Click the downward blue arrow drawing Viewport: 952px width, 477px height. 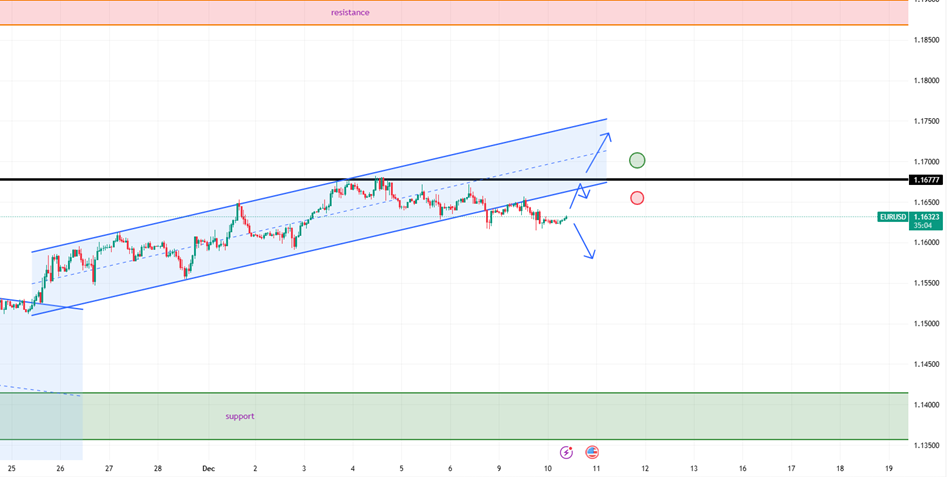click(584, 242)
